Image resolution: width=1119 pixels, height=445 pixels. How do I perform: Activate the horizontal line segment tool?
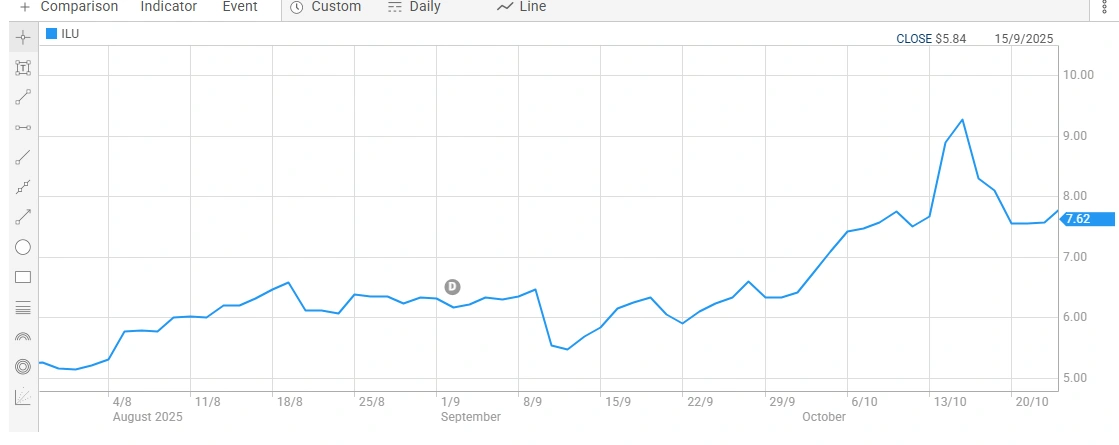coord(23,128)
